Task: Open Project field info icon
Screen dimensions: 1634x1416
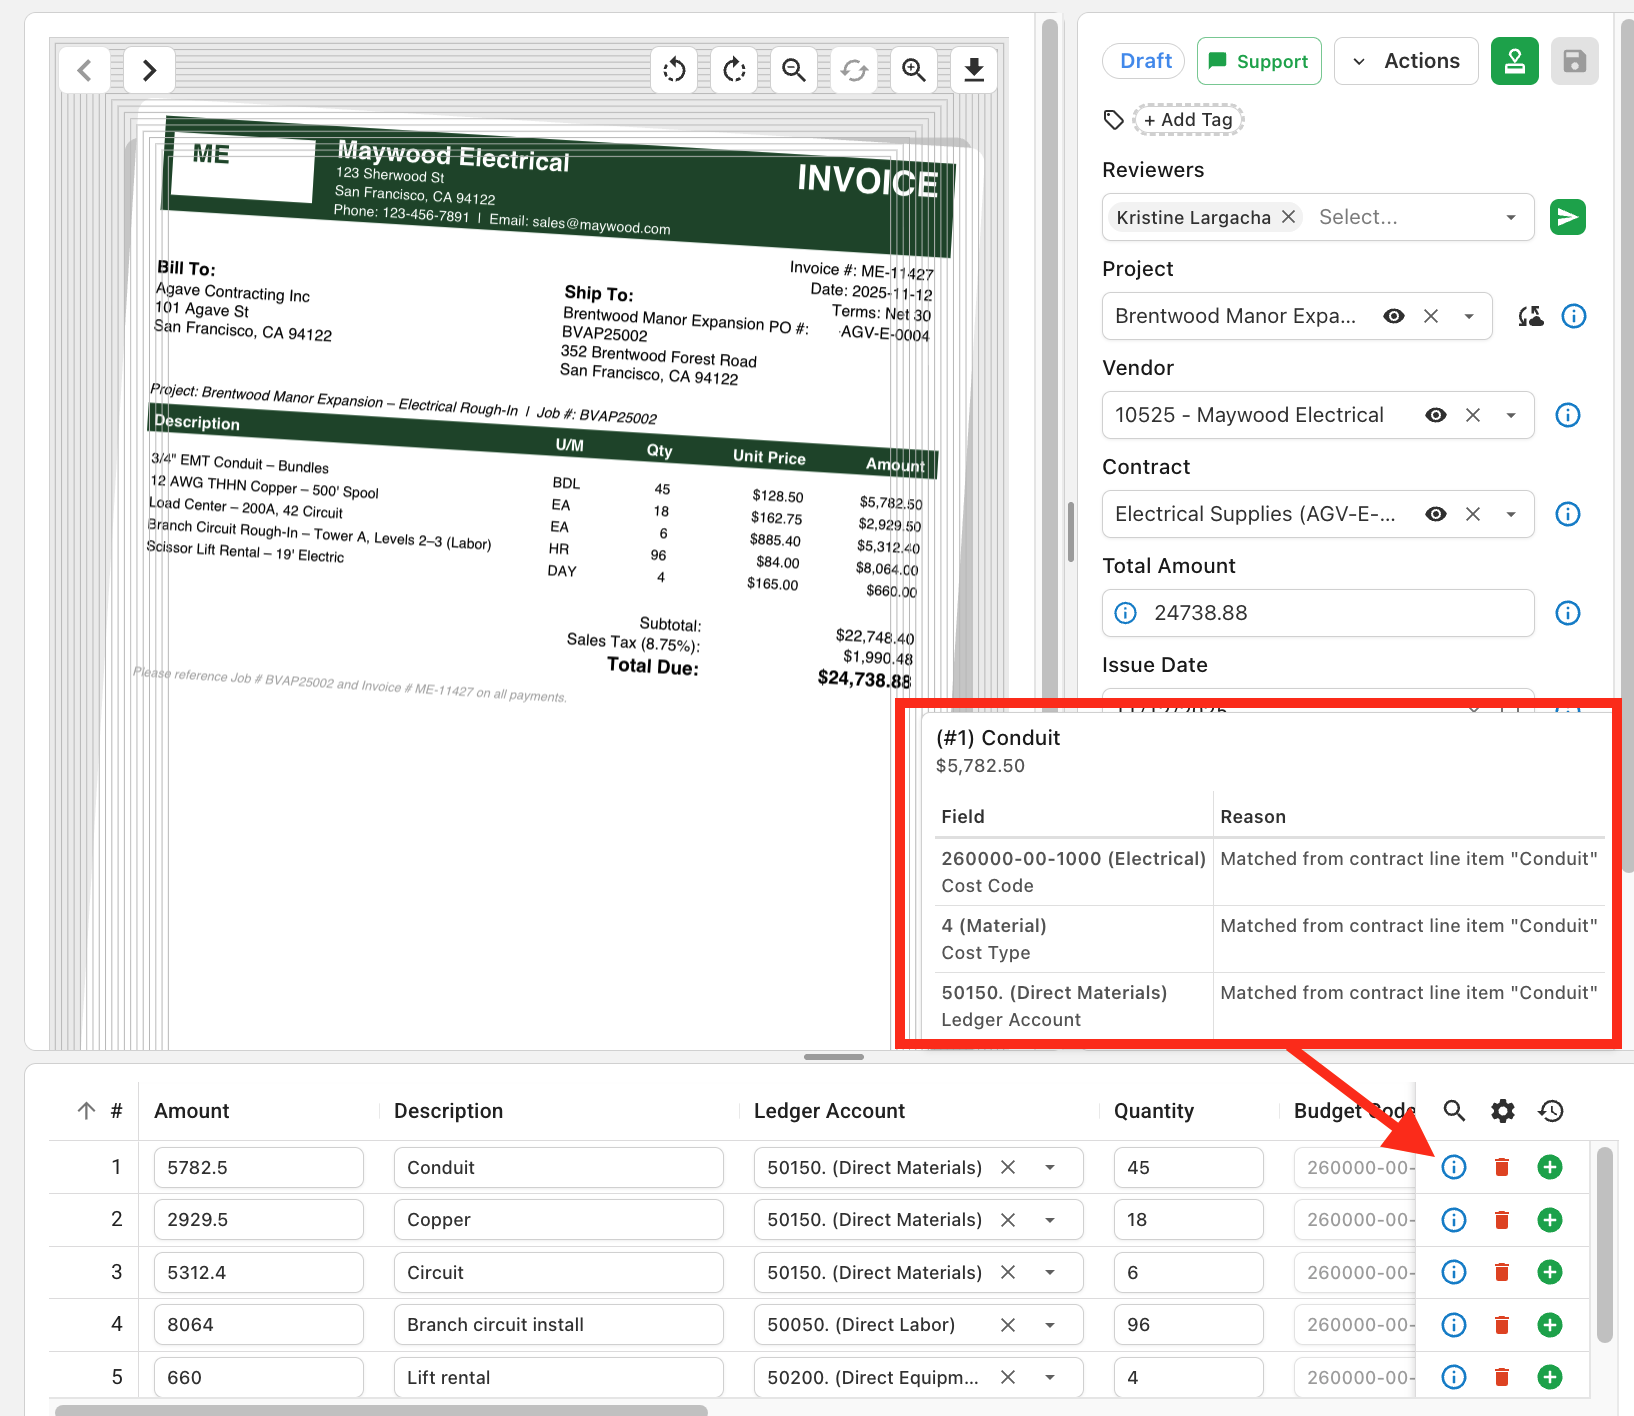Action: coord(1574,316)
